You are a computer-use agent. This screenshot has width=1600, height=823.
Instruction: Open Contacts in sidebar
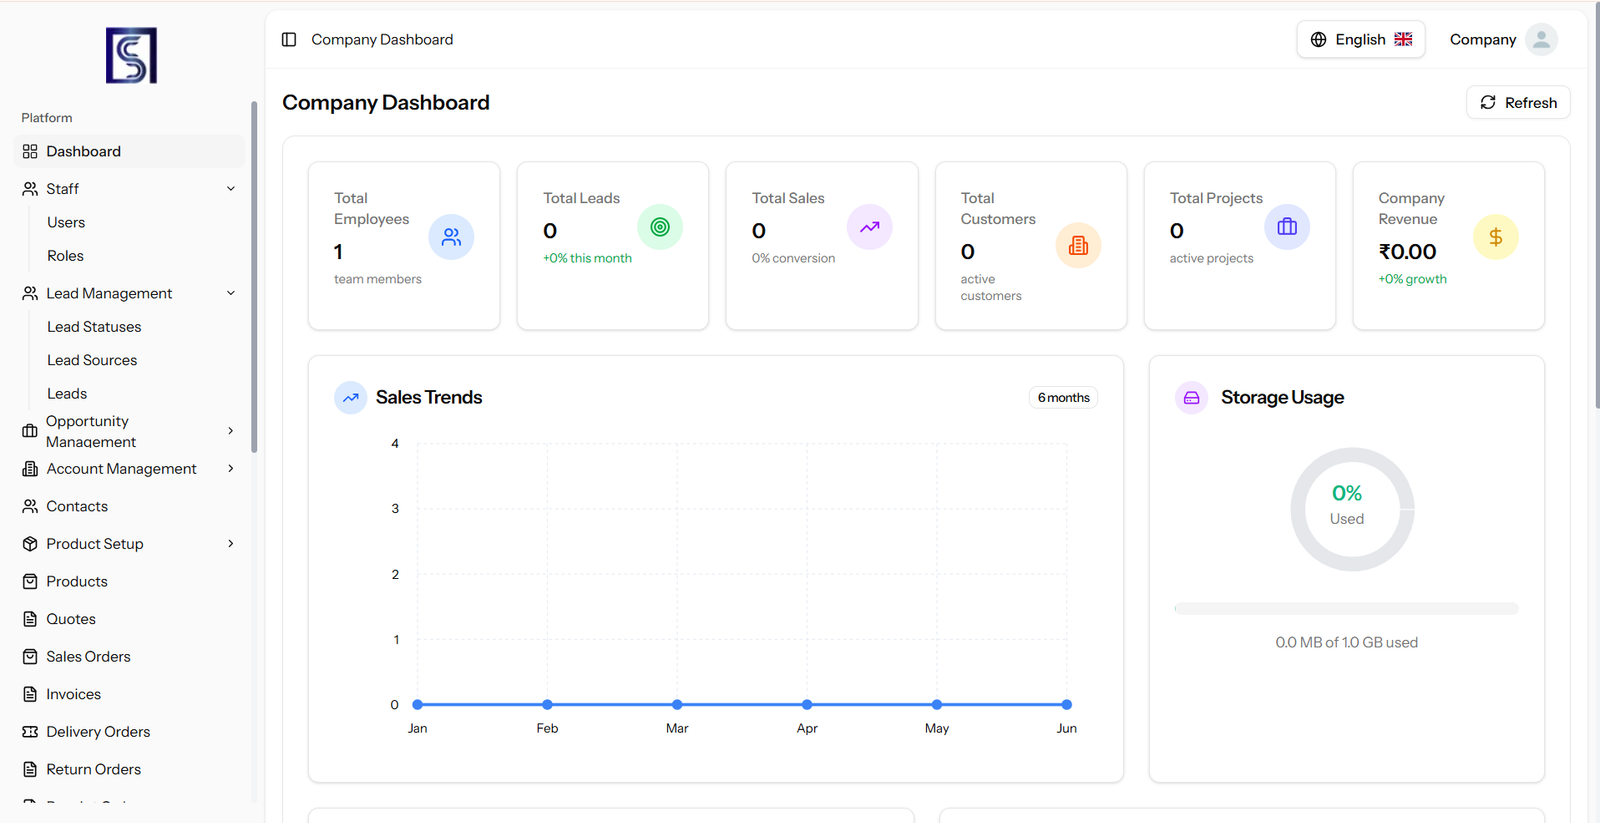tap(130, 506)
